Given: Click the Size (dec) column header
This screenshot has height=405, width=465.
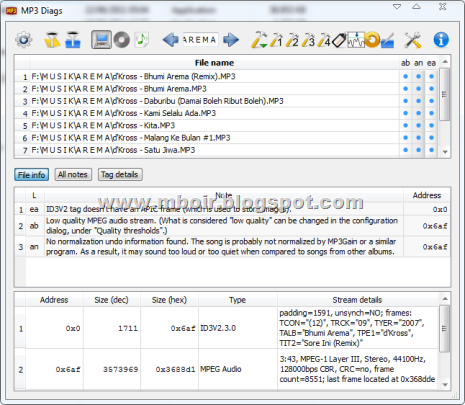Looking at the screenshot, I should (x=111, y=300).
